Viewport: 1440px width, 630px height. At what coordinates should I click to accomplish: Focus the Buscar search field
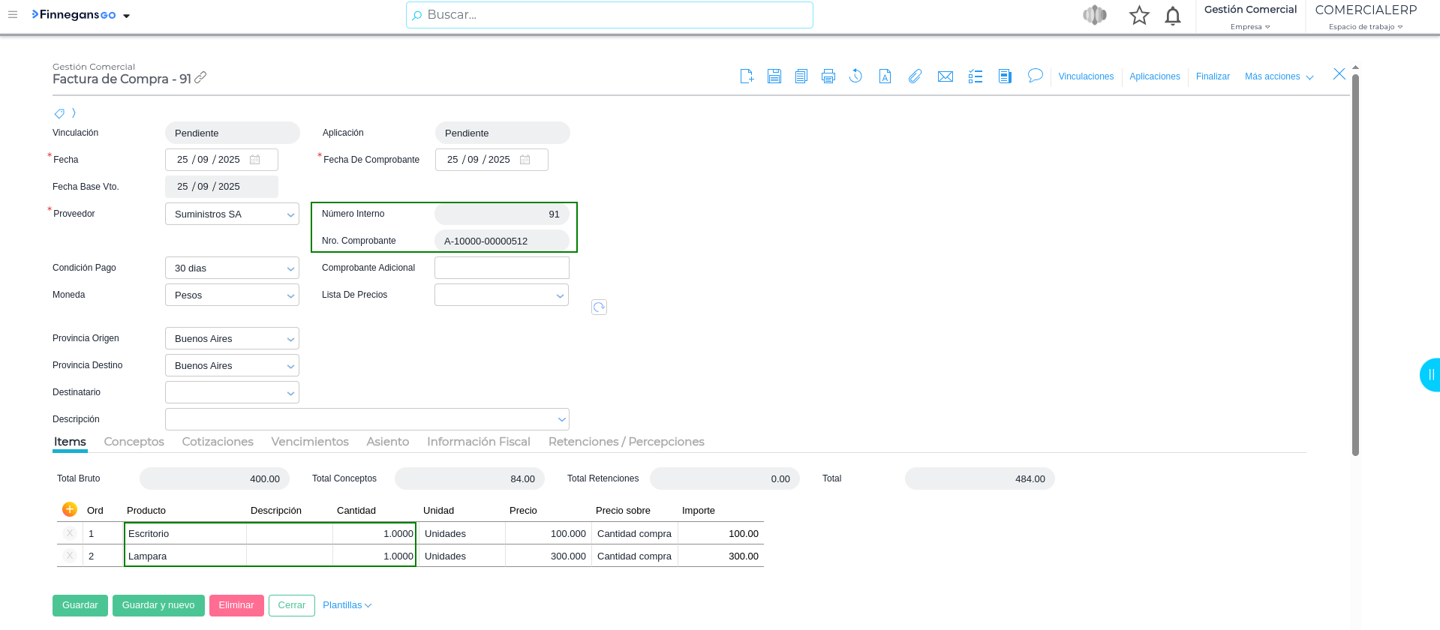click(610, 15)
